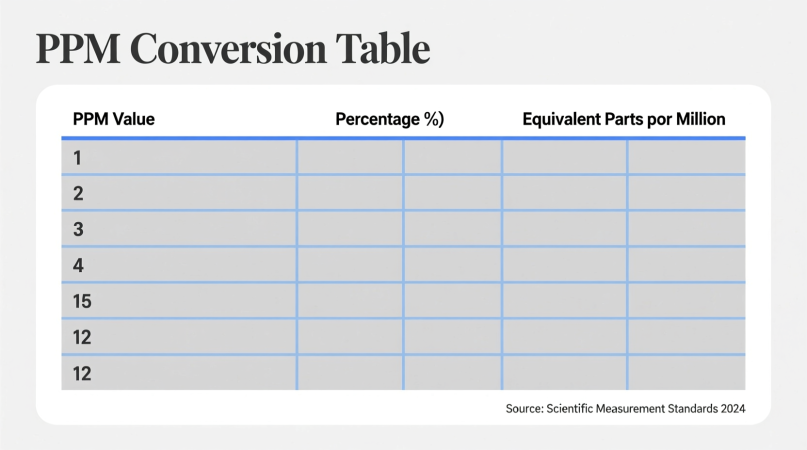Select the Equivalent Parts por Million header

click(623, 120)
